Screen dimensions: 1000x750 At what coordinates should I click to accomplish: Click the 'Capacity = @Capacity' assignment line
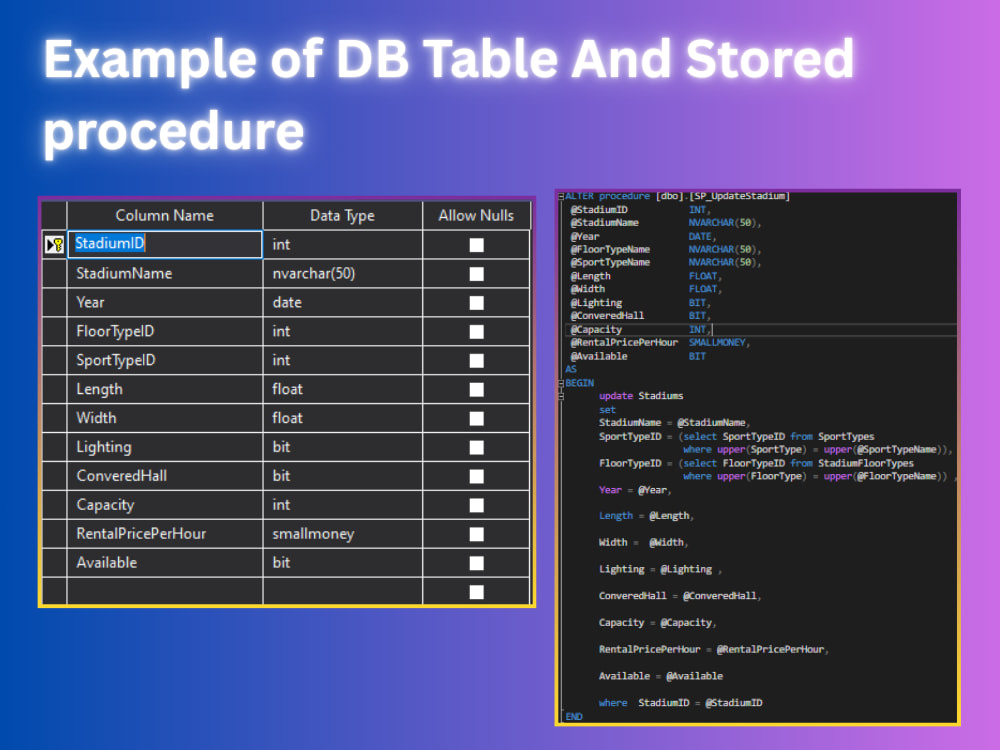click(656, 622)
